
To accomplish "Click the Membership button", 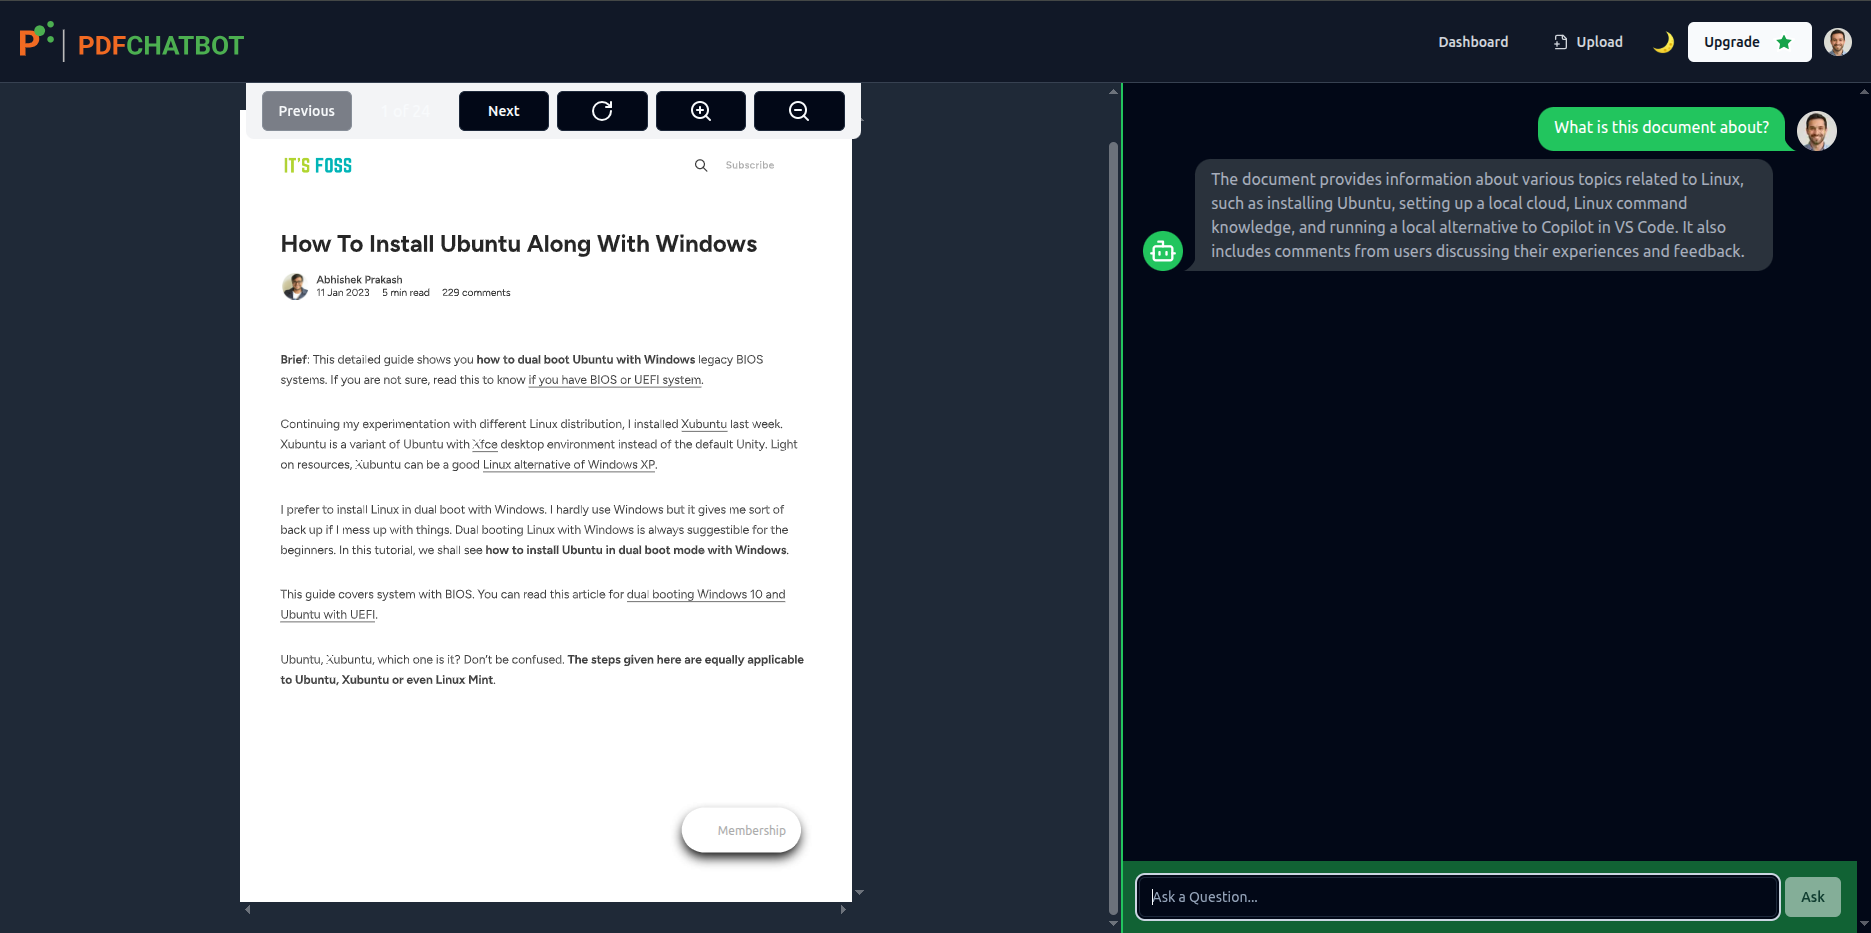I will click(x=741, y=830).
